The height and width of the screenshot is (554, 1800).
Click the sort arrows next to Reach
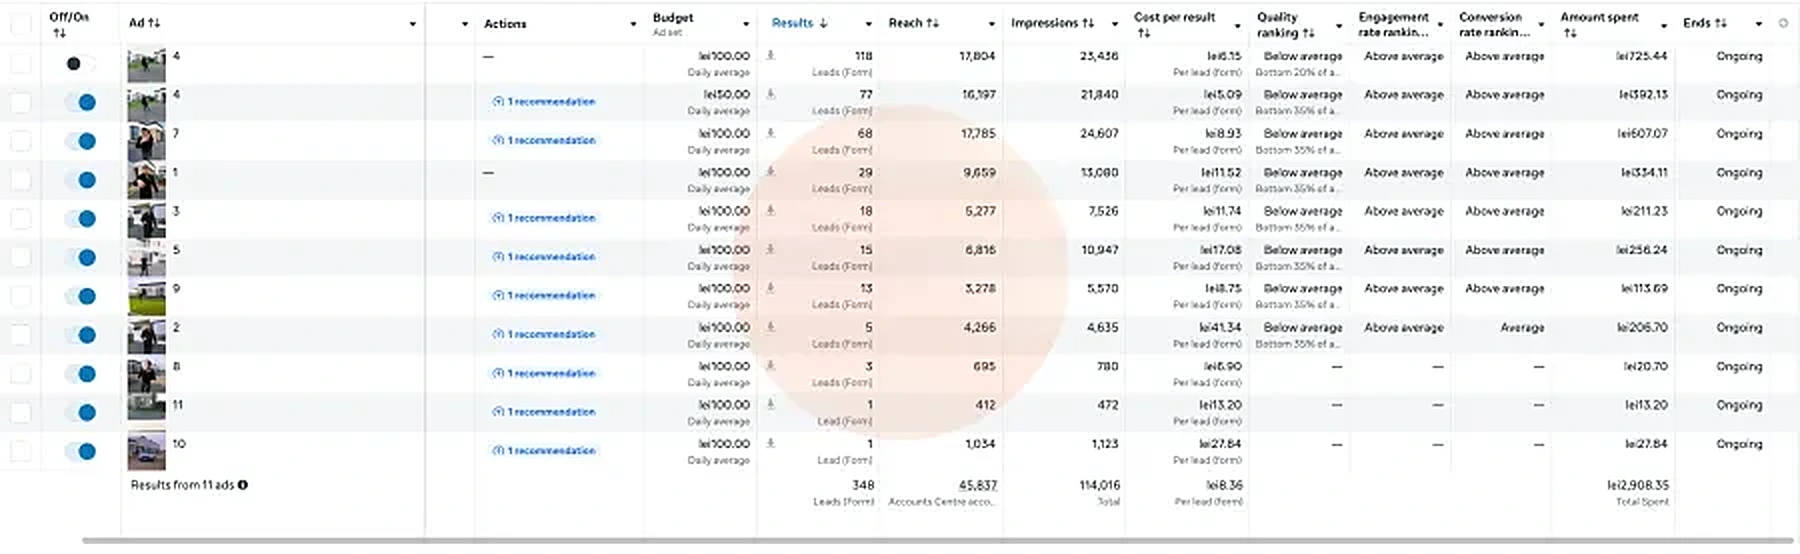[932, 23]
